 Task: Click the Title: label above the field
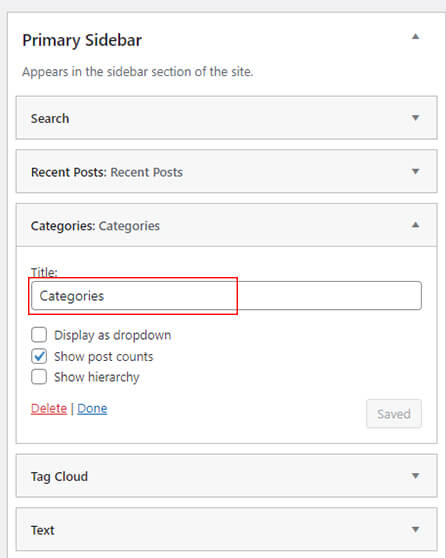tap(44, 272)
